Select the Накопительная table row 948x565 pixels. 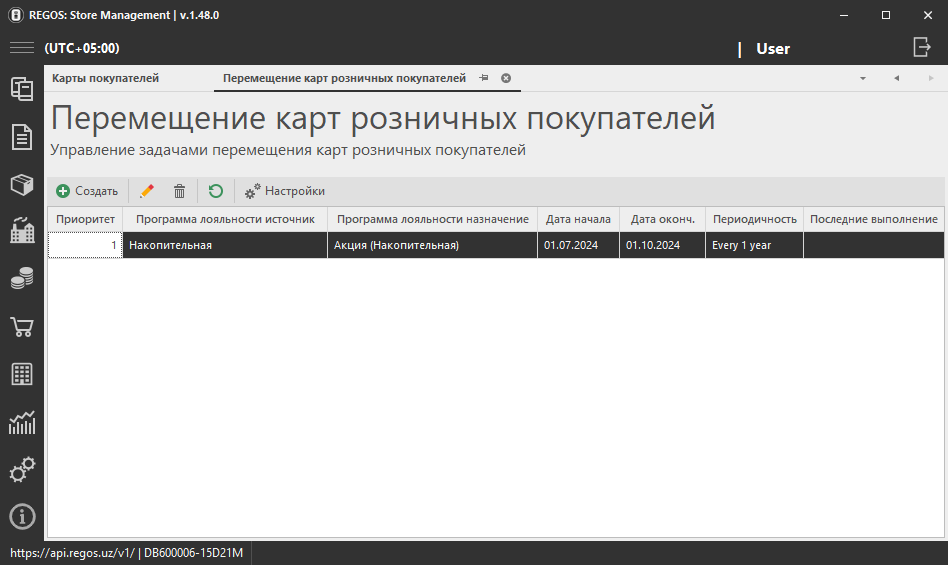click(225, 245)
